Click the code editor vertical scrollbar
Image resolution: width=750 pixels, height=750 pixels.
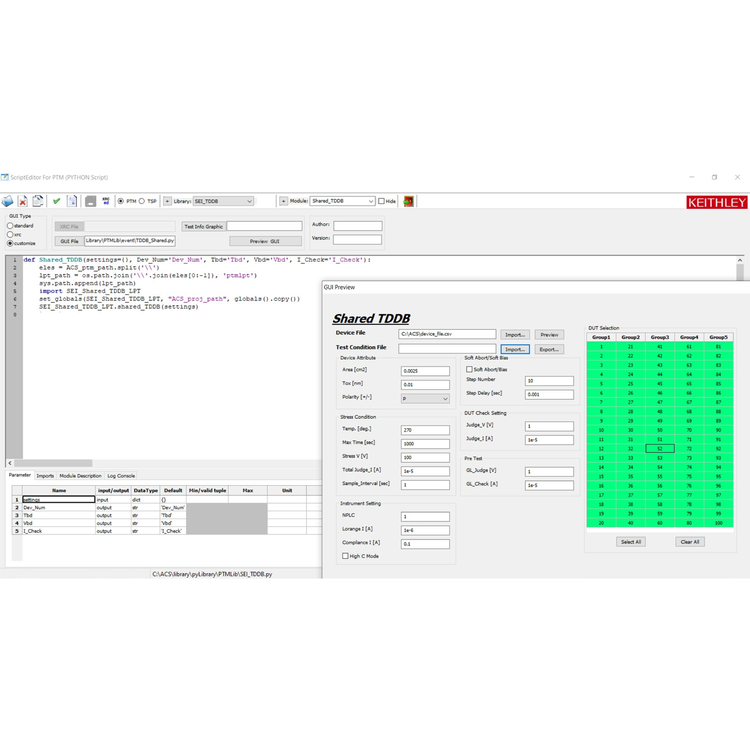pos(740,270)
